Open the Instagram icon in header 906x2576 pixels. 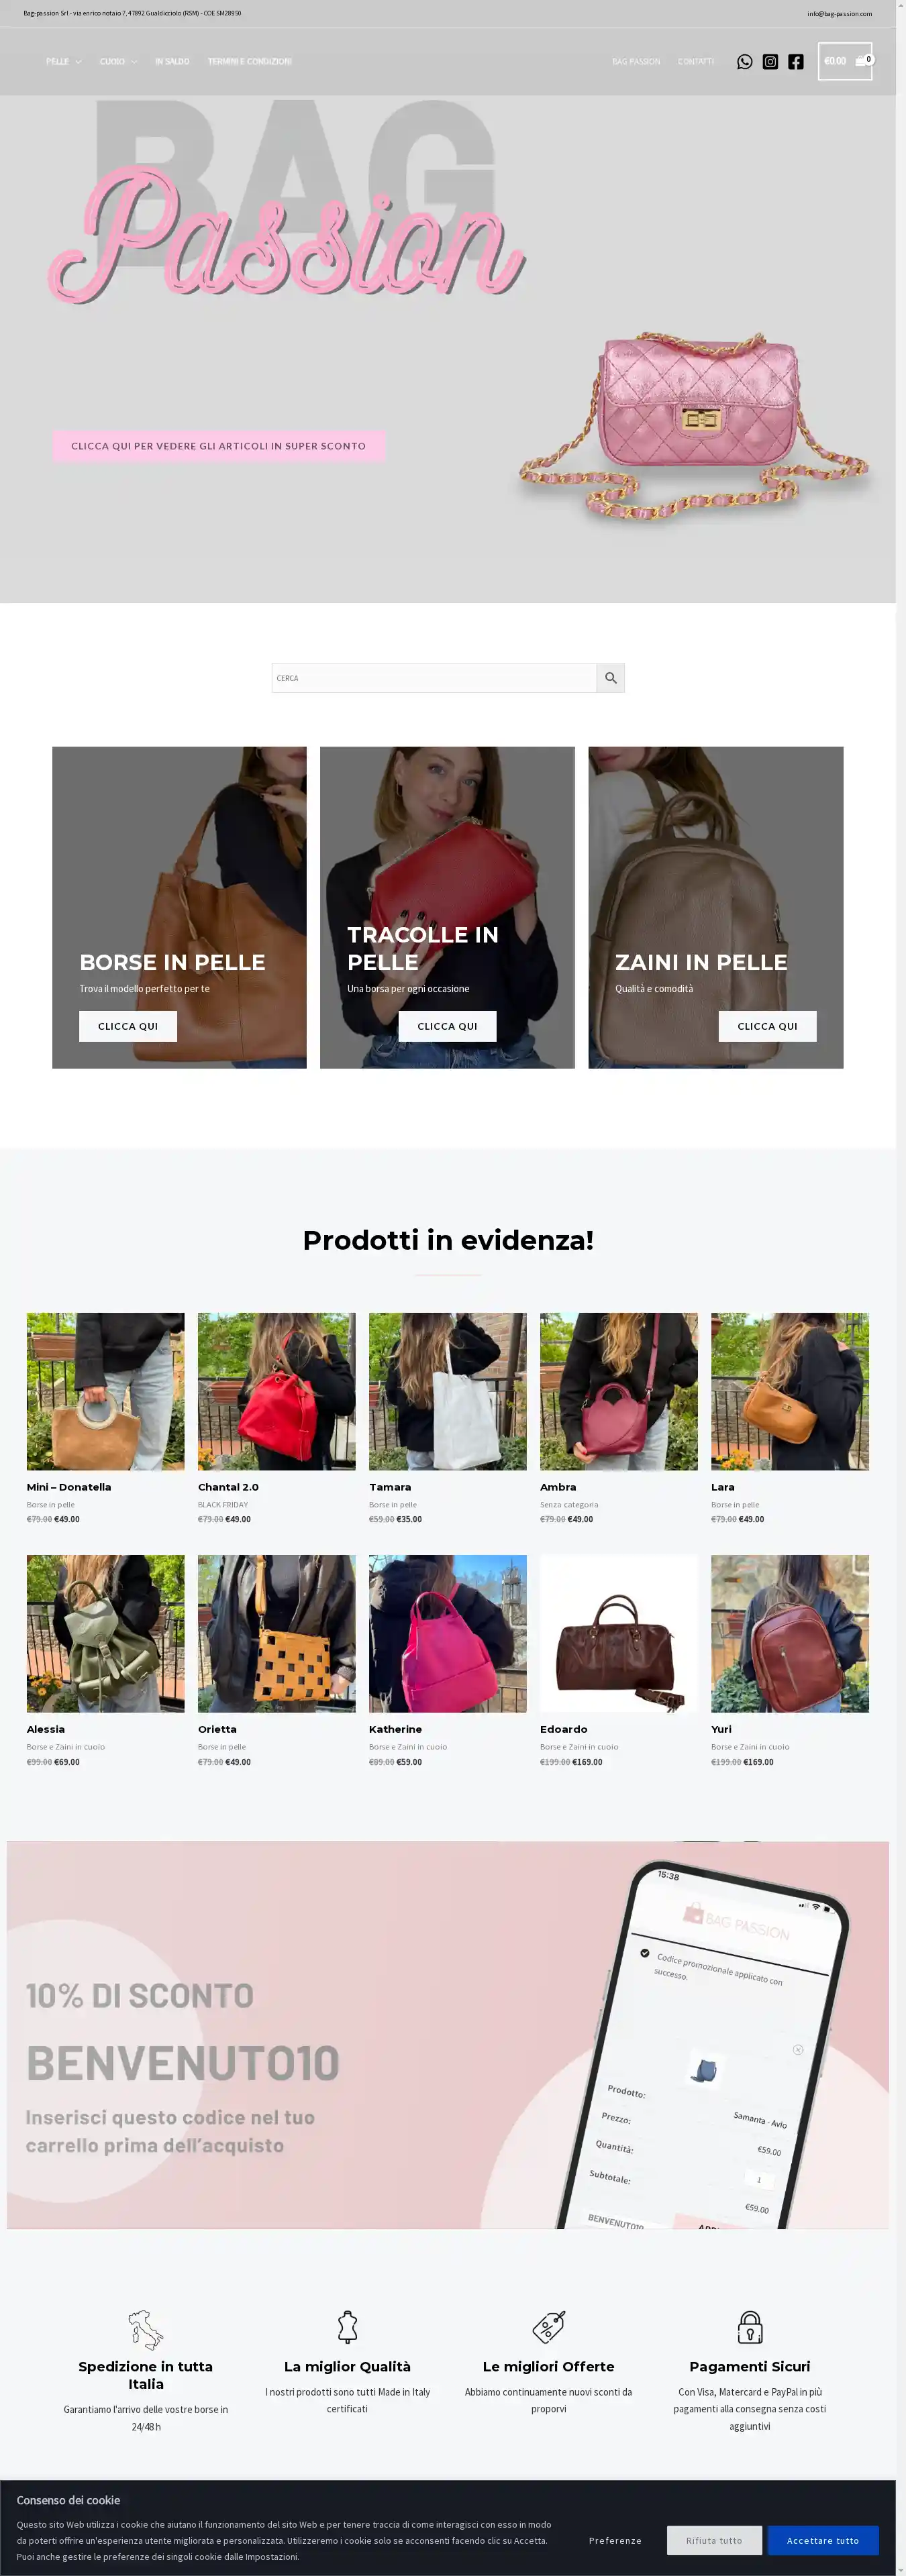[x=770, y=62]
